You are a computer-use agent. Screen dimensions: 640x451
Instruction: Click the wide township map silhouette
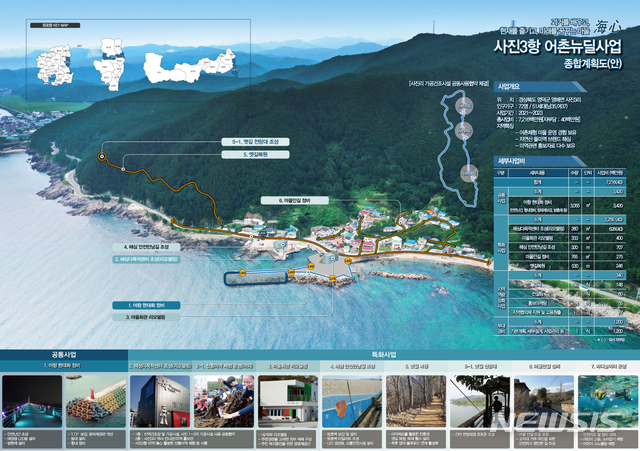pyautogui.click(x=190, y=67)
